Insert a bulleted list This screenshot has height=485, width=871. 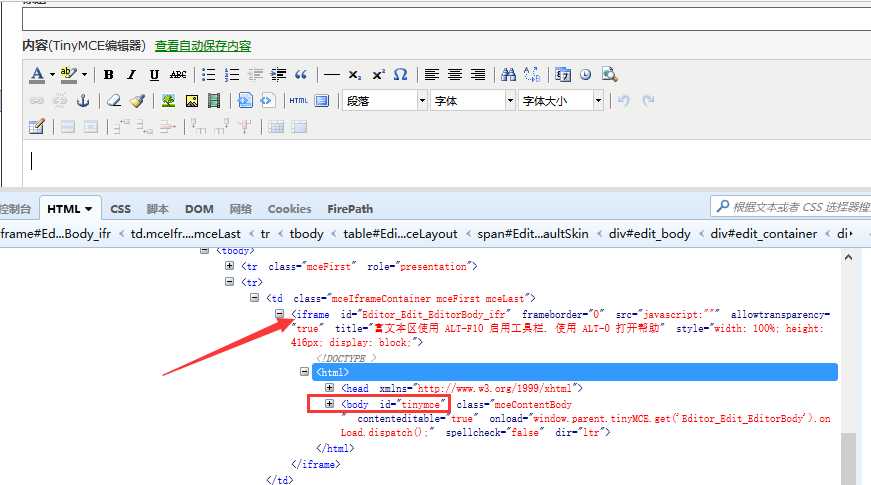click(x=209, y=75)
